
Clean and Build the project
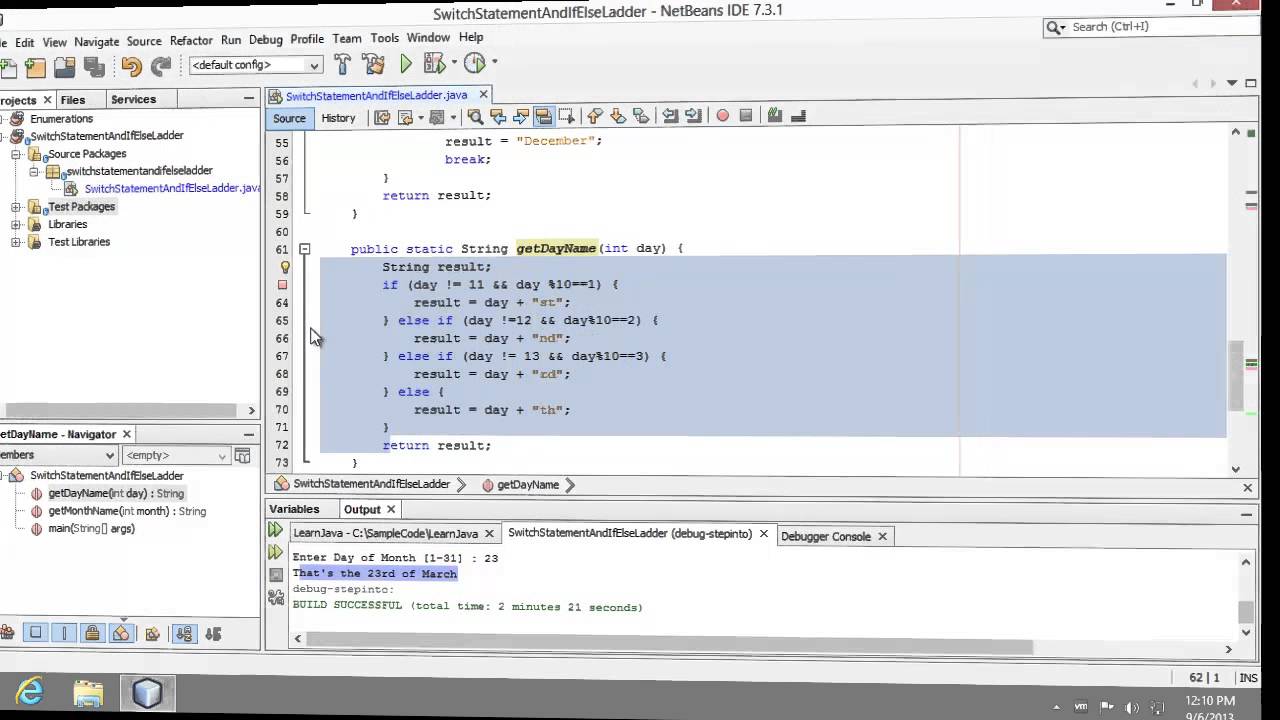[373, 65]
